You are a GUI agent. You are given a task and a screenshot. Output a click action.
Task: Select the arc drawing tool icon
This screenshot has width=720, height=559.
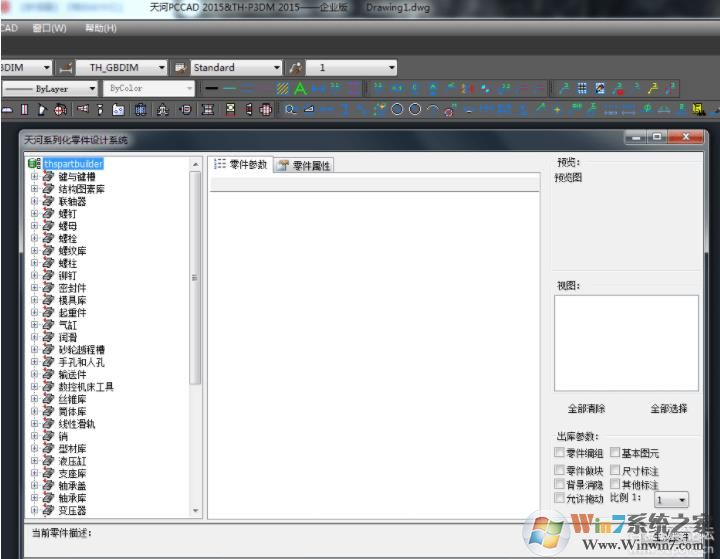point(432,110)
